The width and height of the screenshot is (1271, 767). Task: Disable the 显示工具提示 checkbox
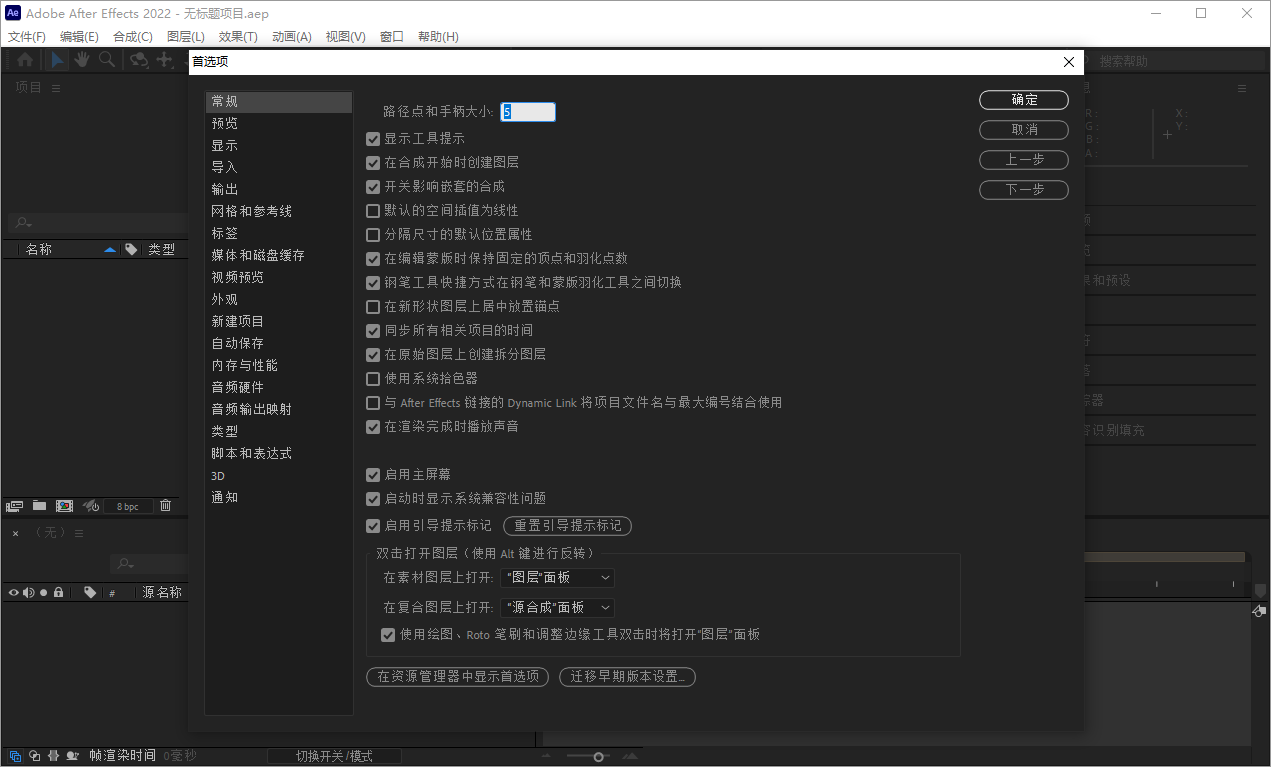[373, 139]
